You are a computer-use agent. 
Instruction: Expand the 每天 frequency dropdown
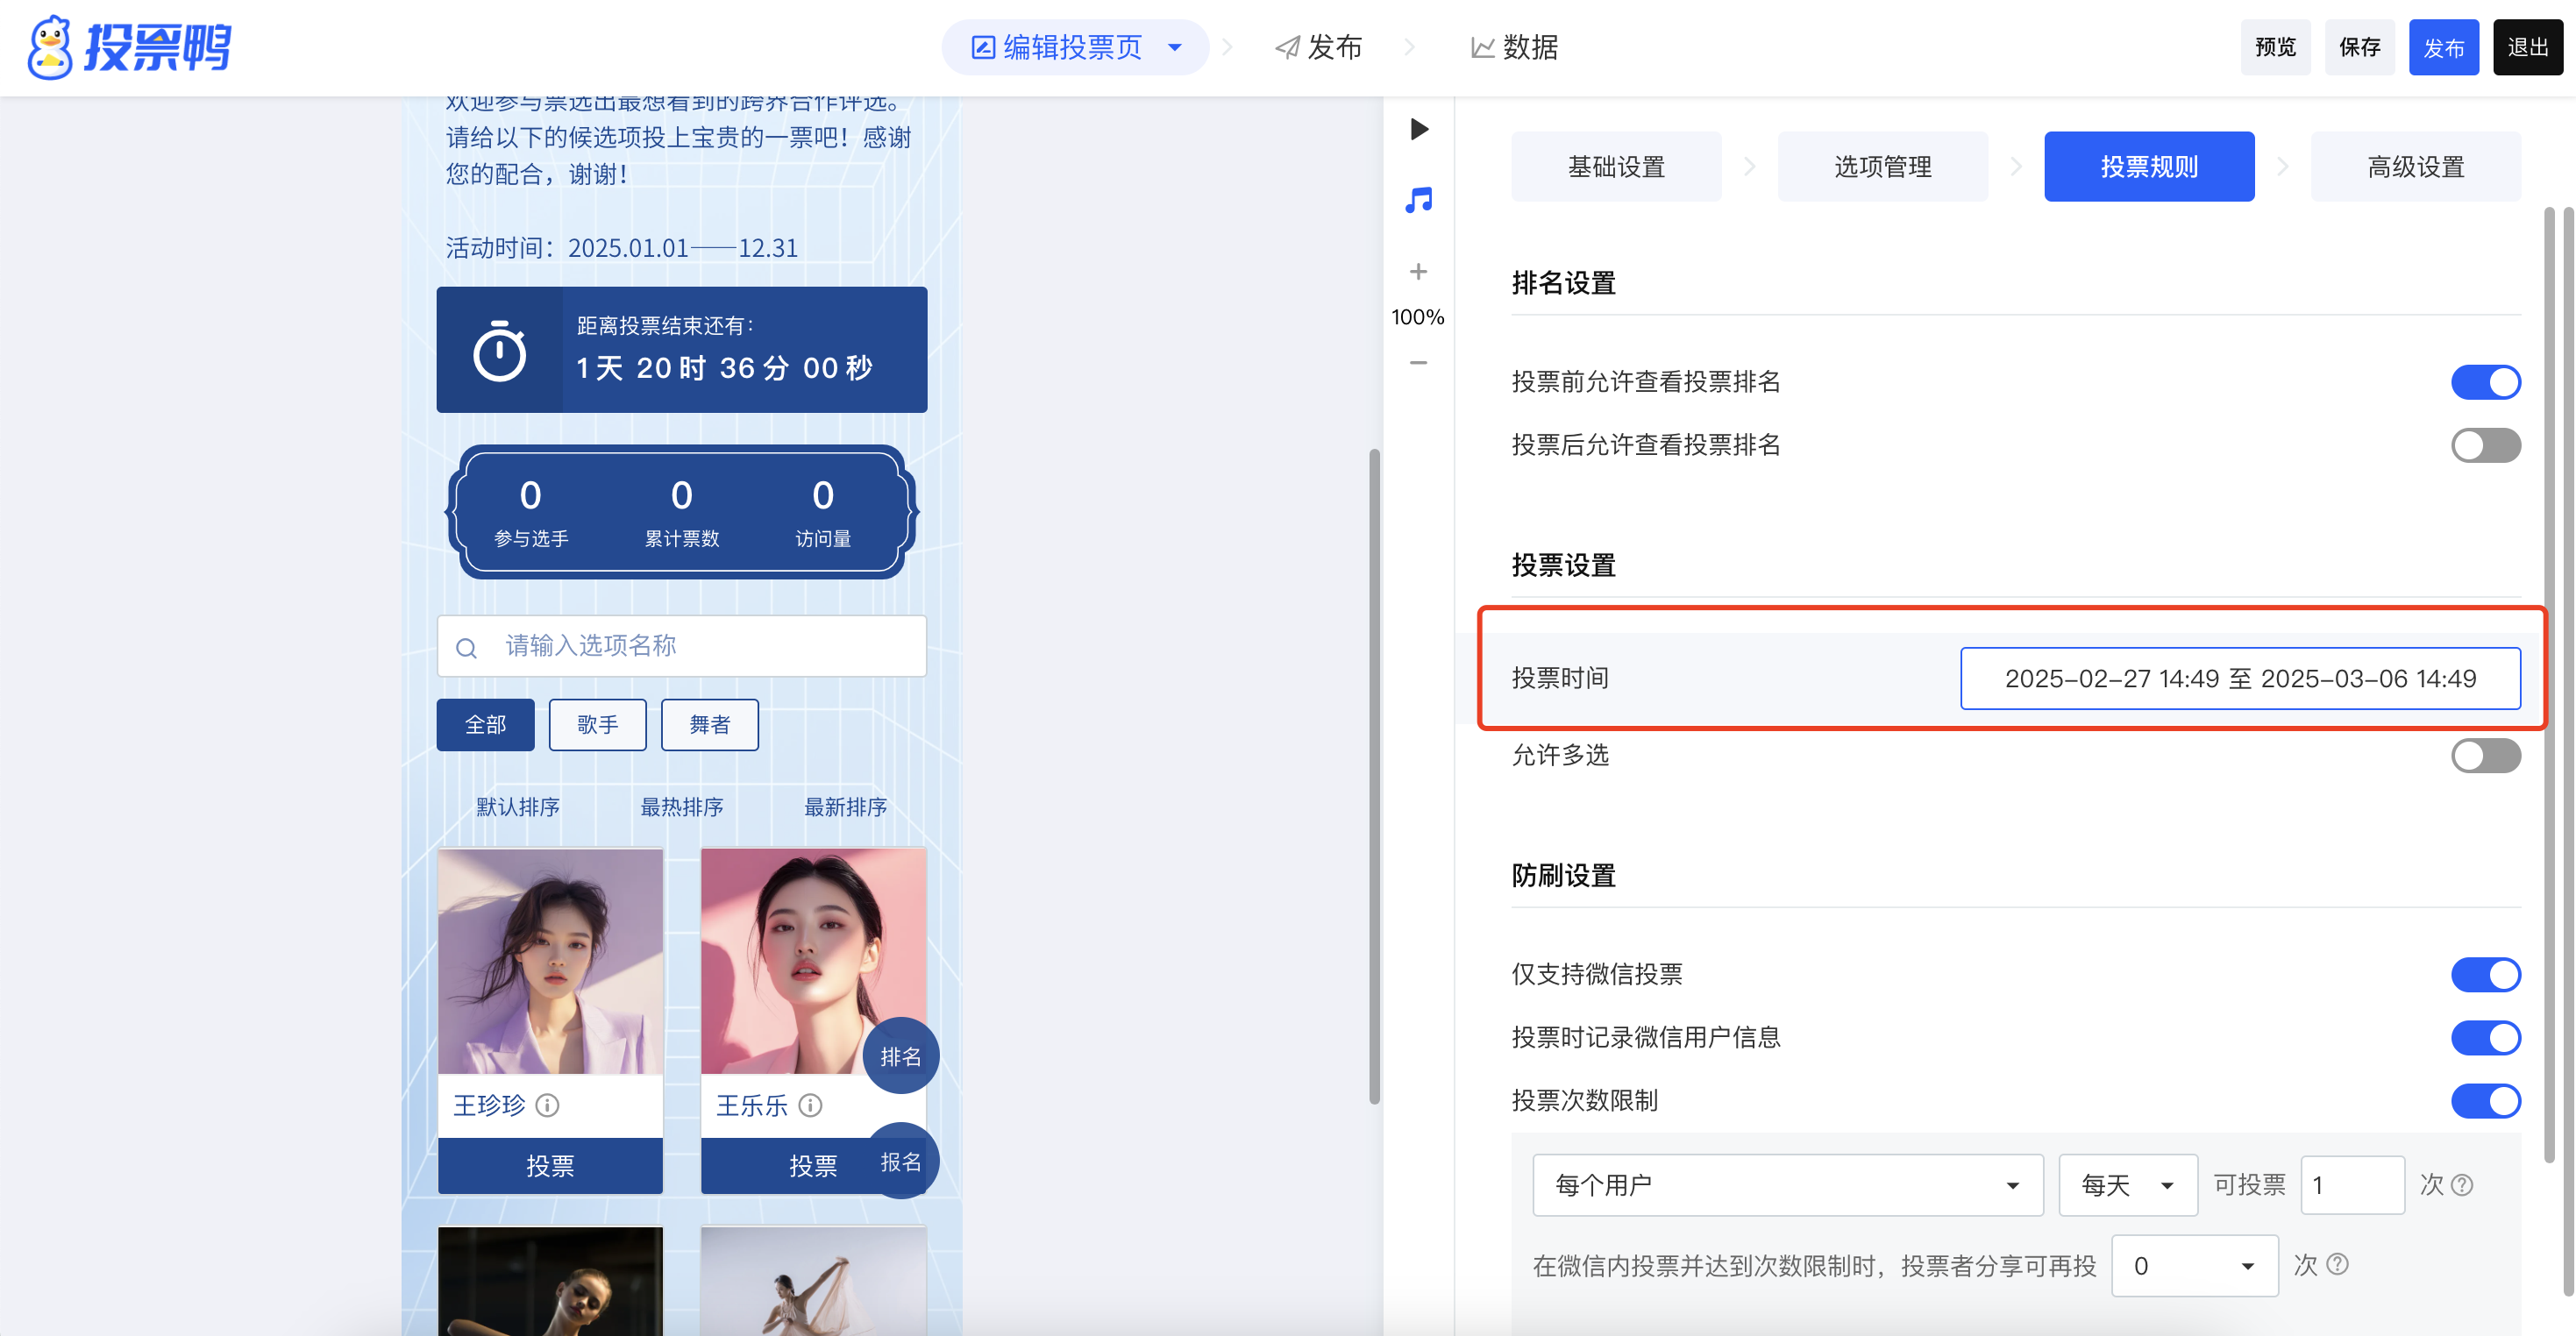(2127, 1185)
